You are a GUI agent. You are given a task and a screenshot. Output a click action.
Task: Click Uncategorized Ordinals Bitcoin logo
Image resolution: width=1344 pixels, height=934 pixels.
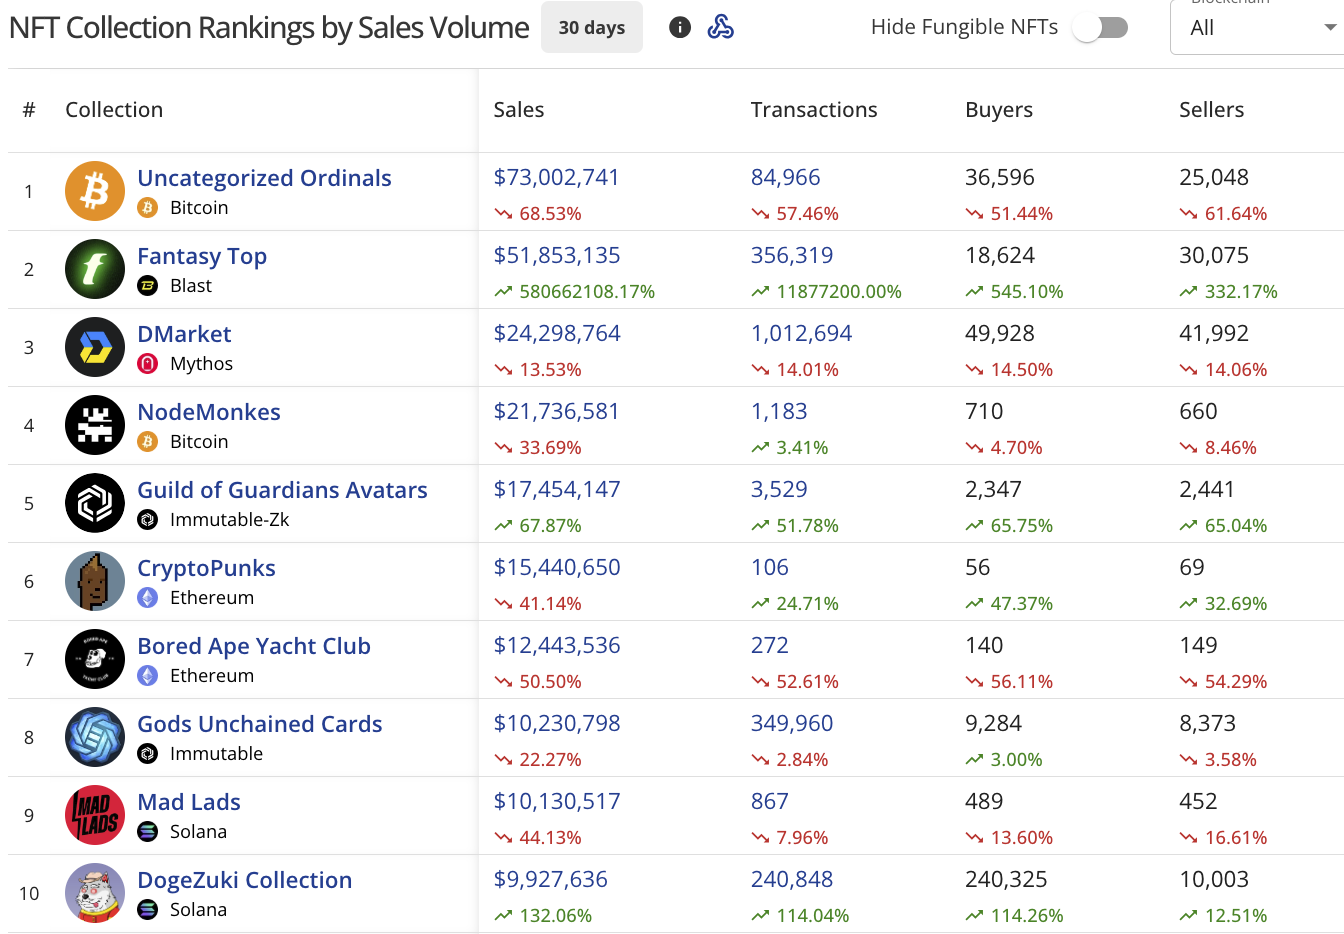click(95, 191)
